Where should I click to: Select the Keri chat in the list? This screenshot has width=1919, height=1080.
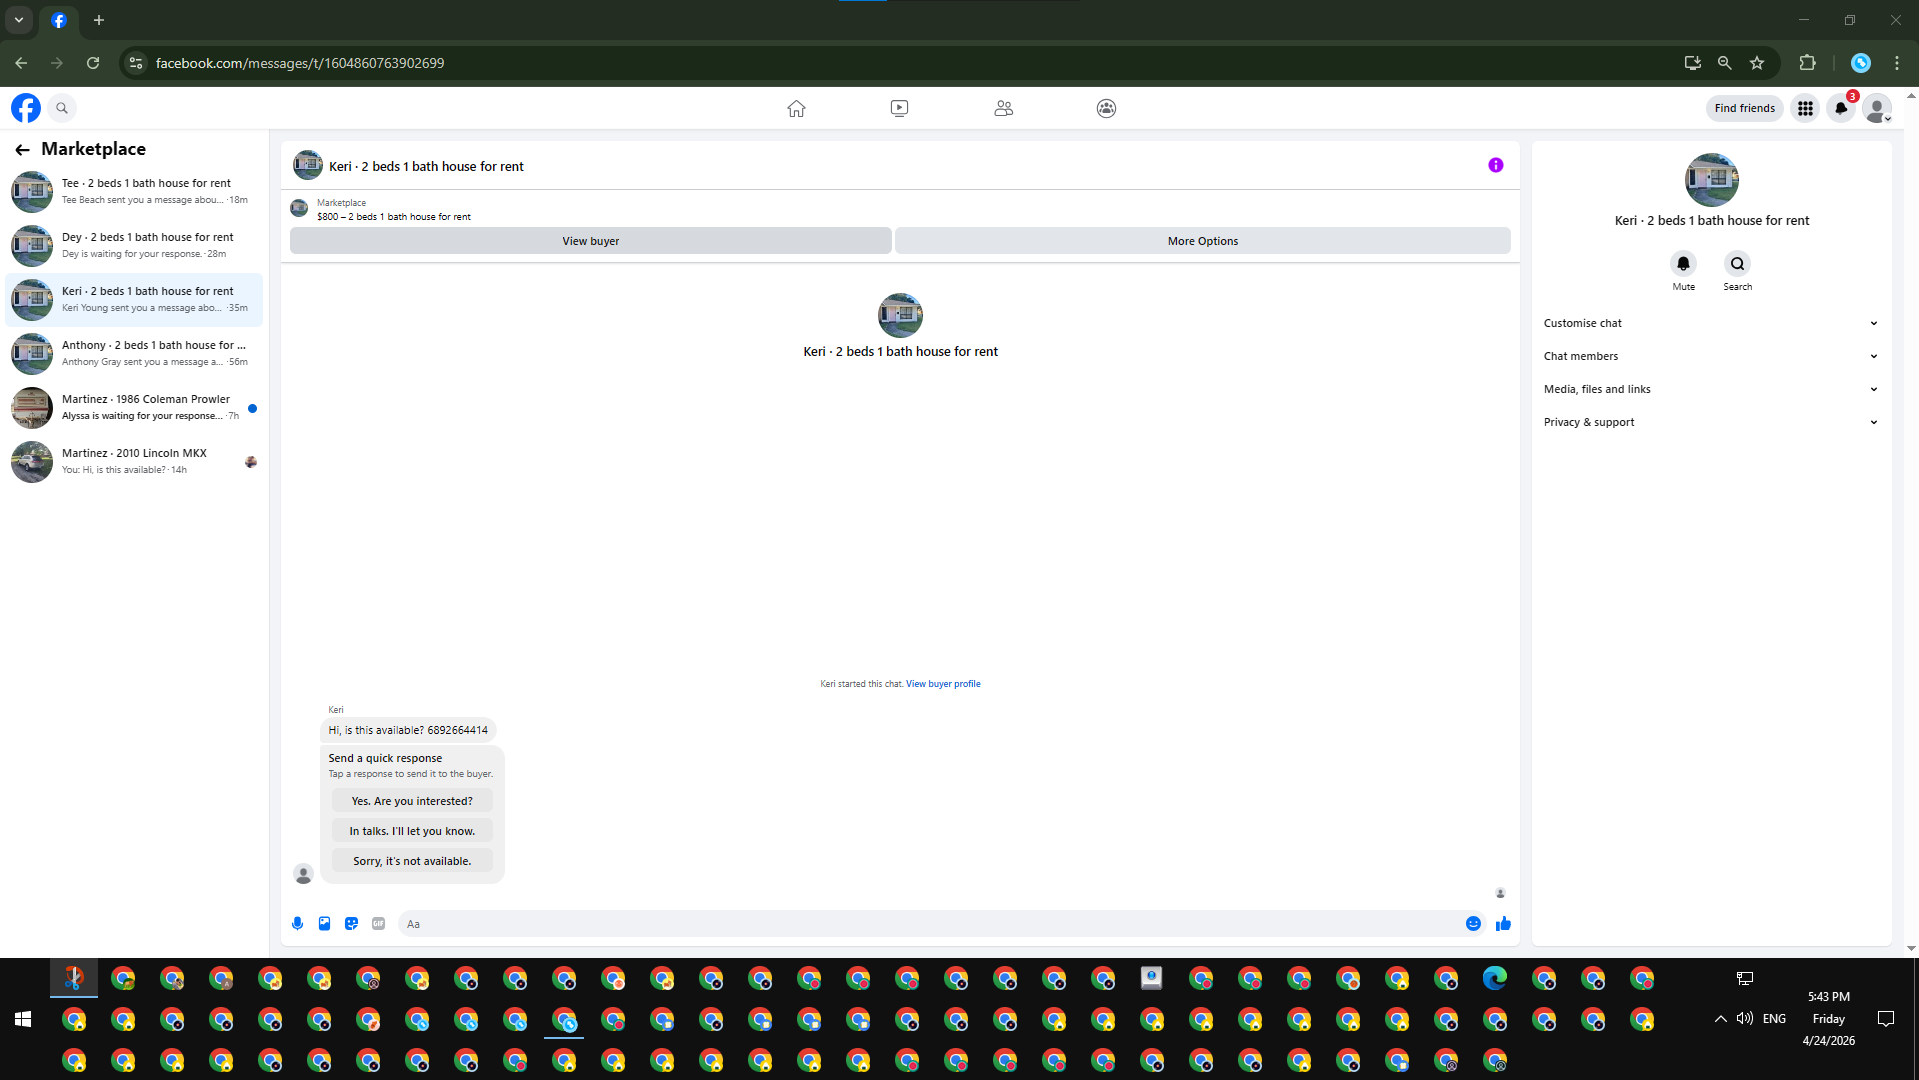134,299
